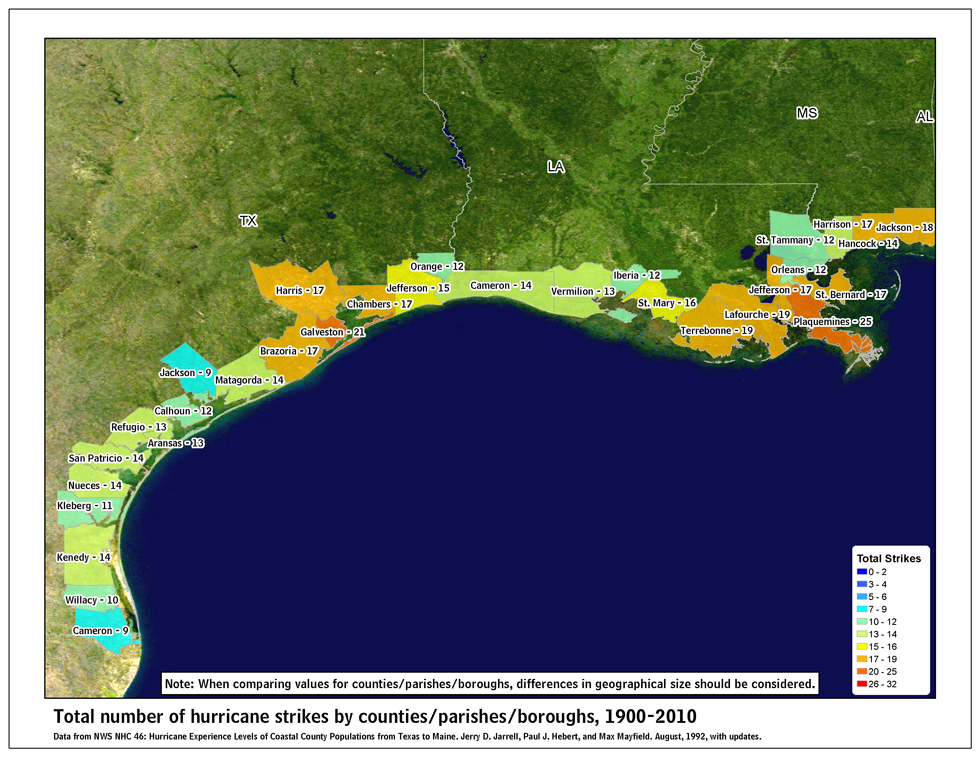This screenshot has height=757, width=980.
Task: Select the 7 - 9 legend color swatch
Action: point(861,609)
